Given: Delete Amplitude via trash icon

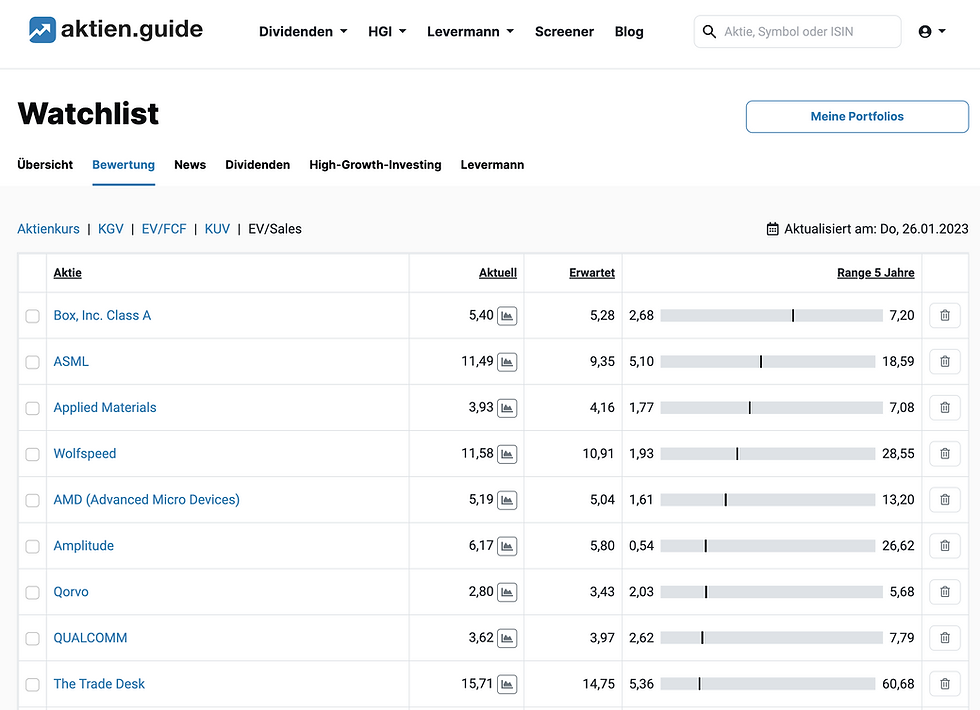Looking at the screenshot, I should pyautogui.click(x=945, y=546).
